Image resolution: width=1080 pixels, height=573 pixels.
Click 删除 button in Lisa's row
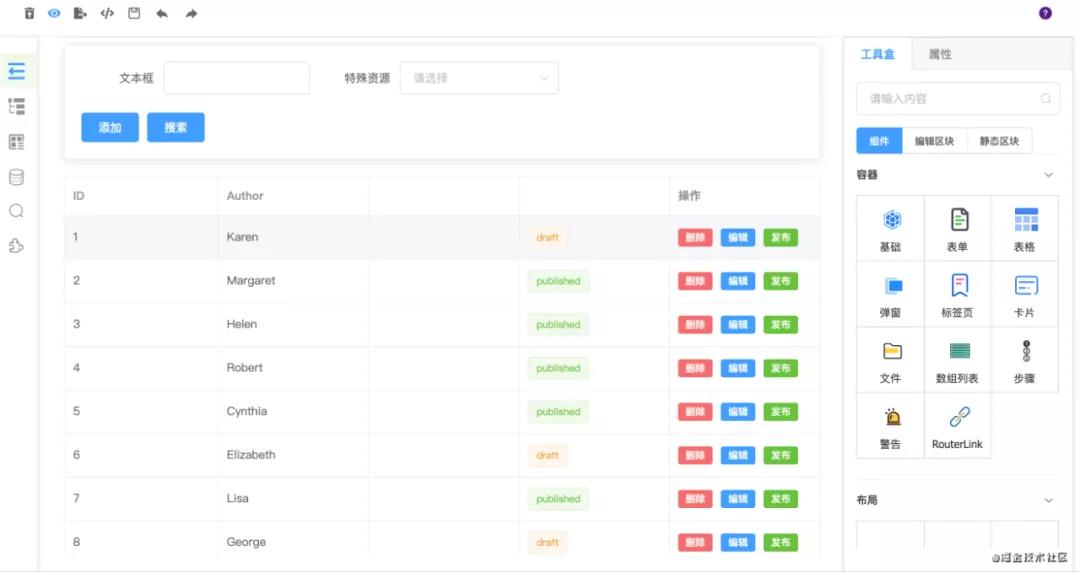coord(695,499)
